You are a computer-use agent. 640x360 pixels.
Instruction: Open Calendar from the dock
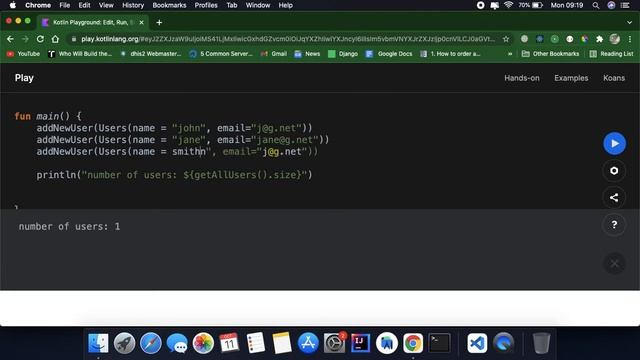point(229,343)
